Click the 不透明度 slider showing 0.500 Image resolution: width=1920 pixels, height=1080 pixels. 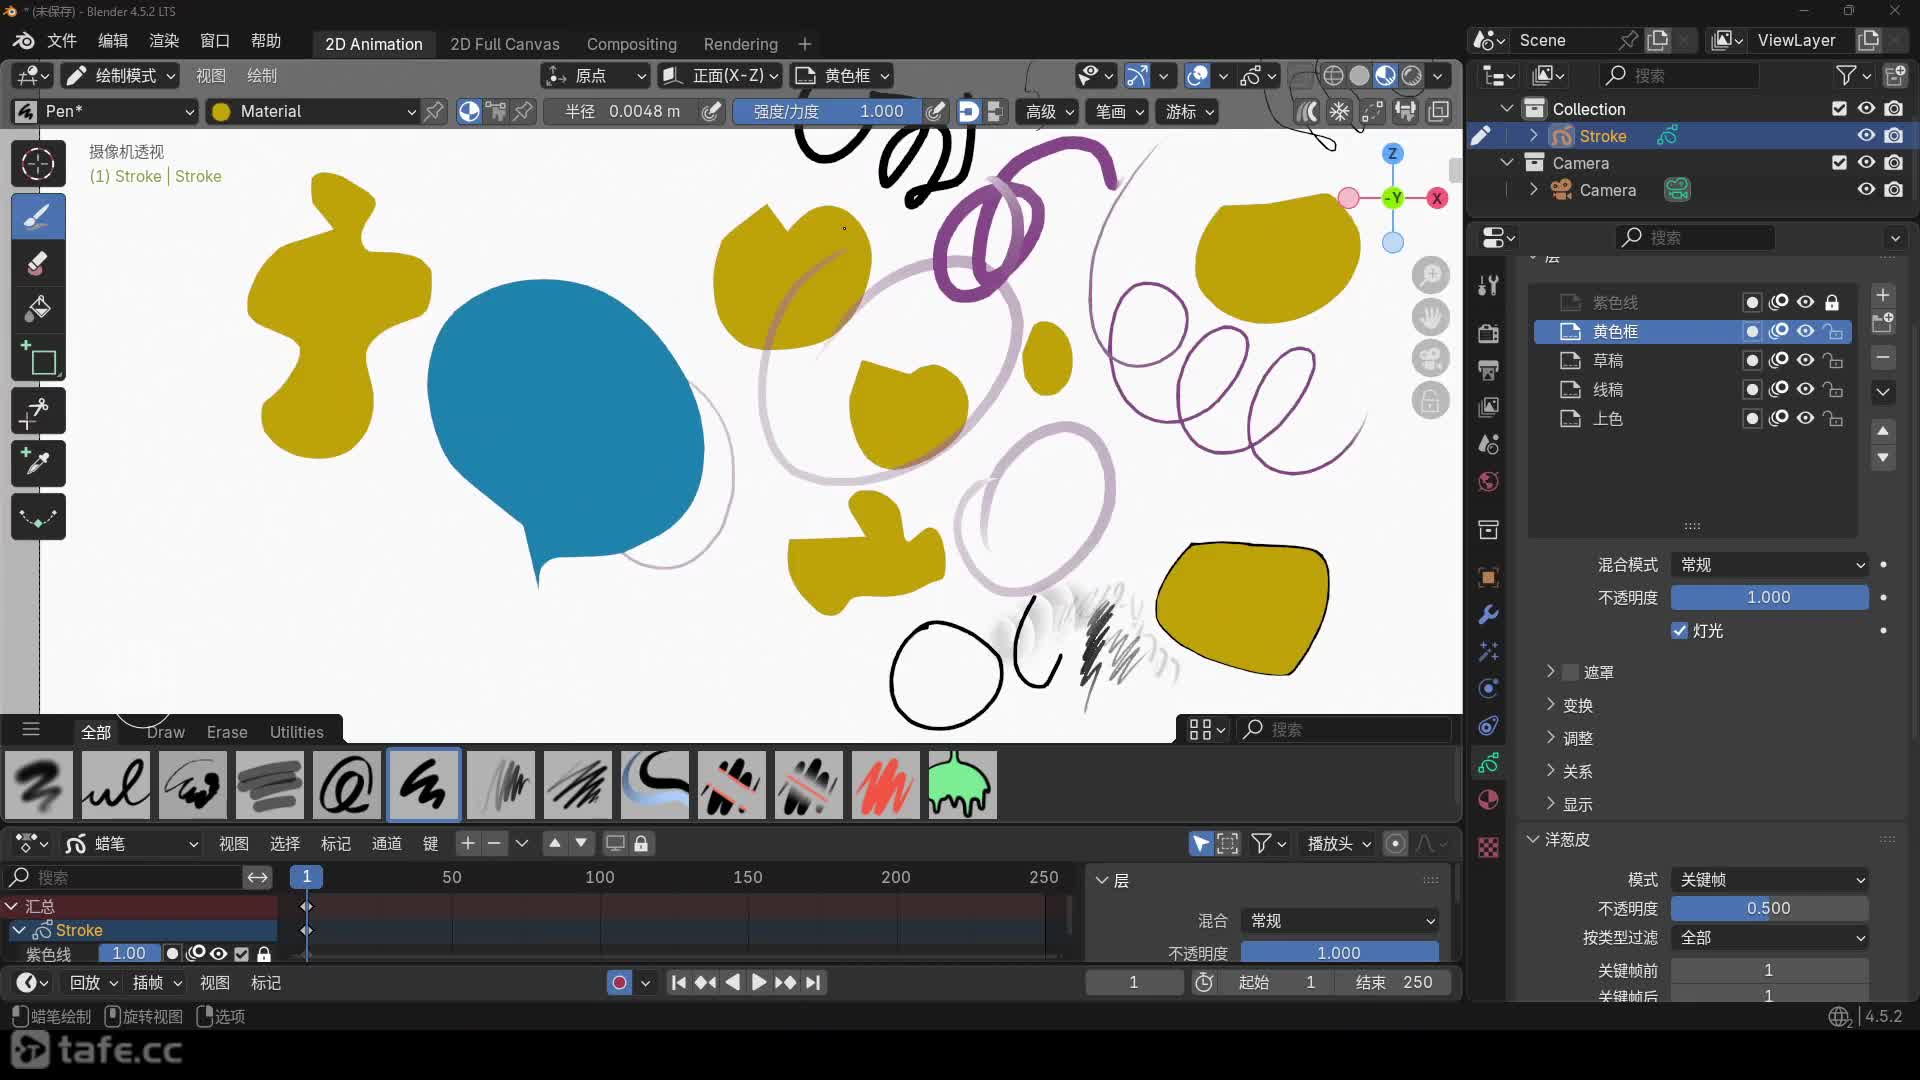pos(1768,908)
